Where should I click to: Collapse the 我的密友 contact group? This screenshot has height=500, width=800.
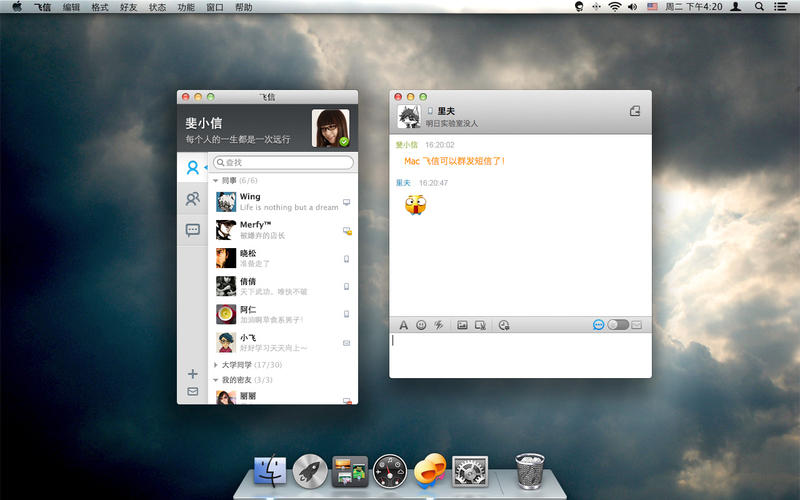click(x=216, y=380)
